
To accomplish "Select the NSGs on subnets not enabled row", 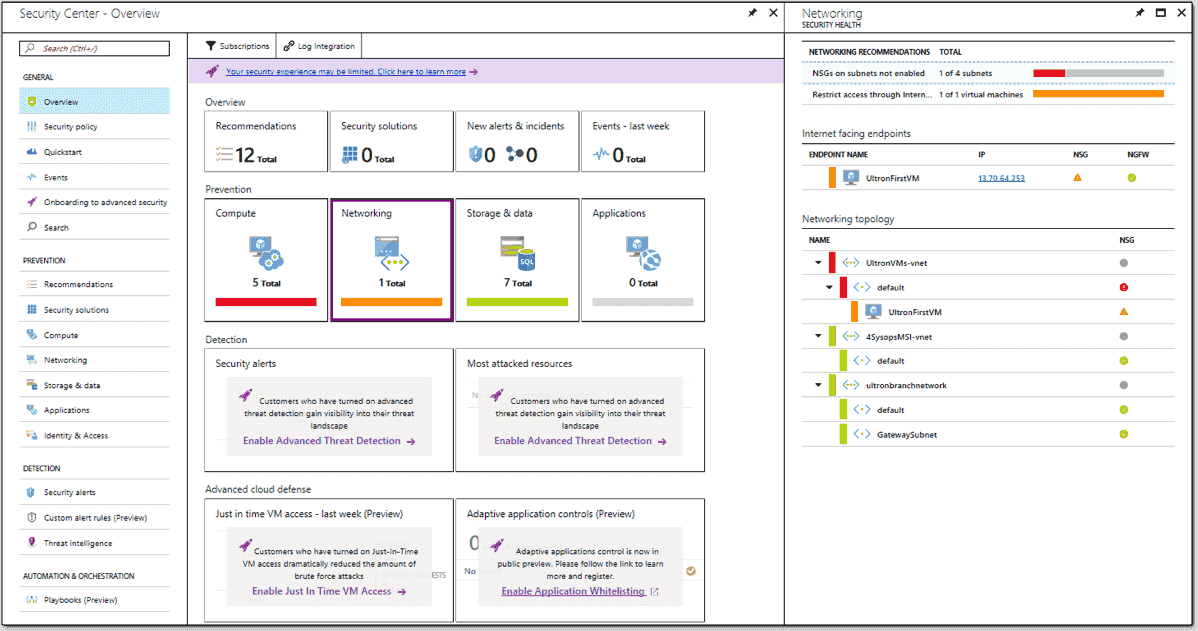I will click(x=988, y=73).
